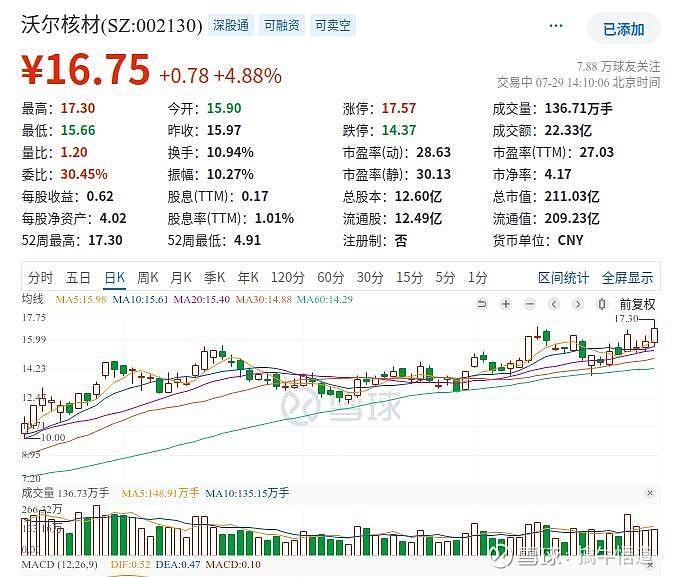The image size is (673, 577).
Task: Click the 17.30 high price marker on chart
Action: tap(626, 319)
